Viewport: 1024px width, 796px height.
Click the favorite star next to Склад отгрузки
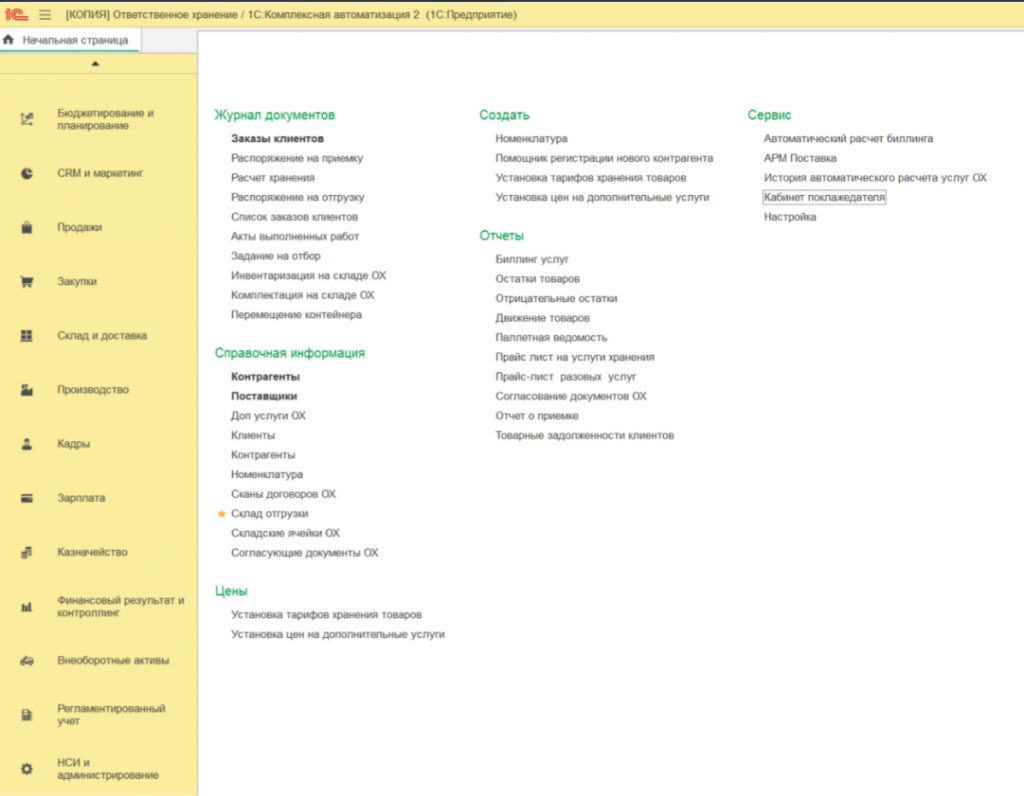click(221, 514)
